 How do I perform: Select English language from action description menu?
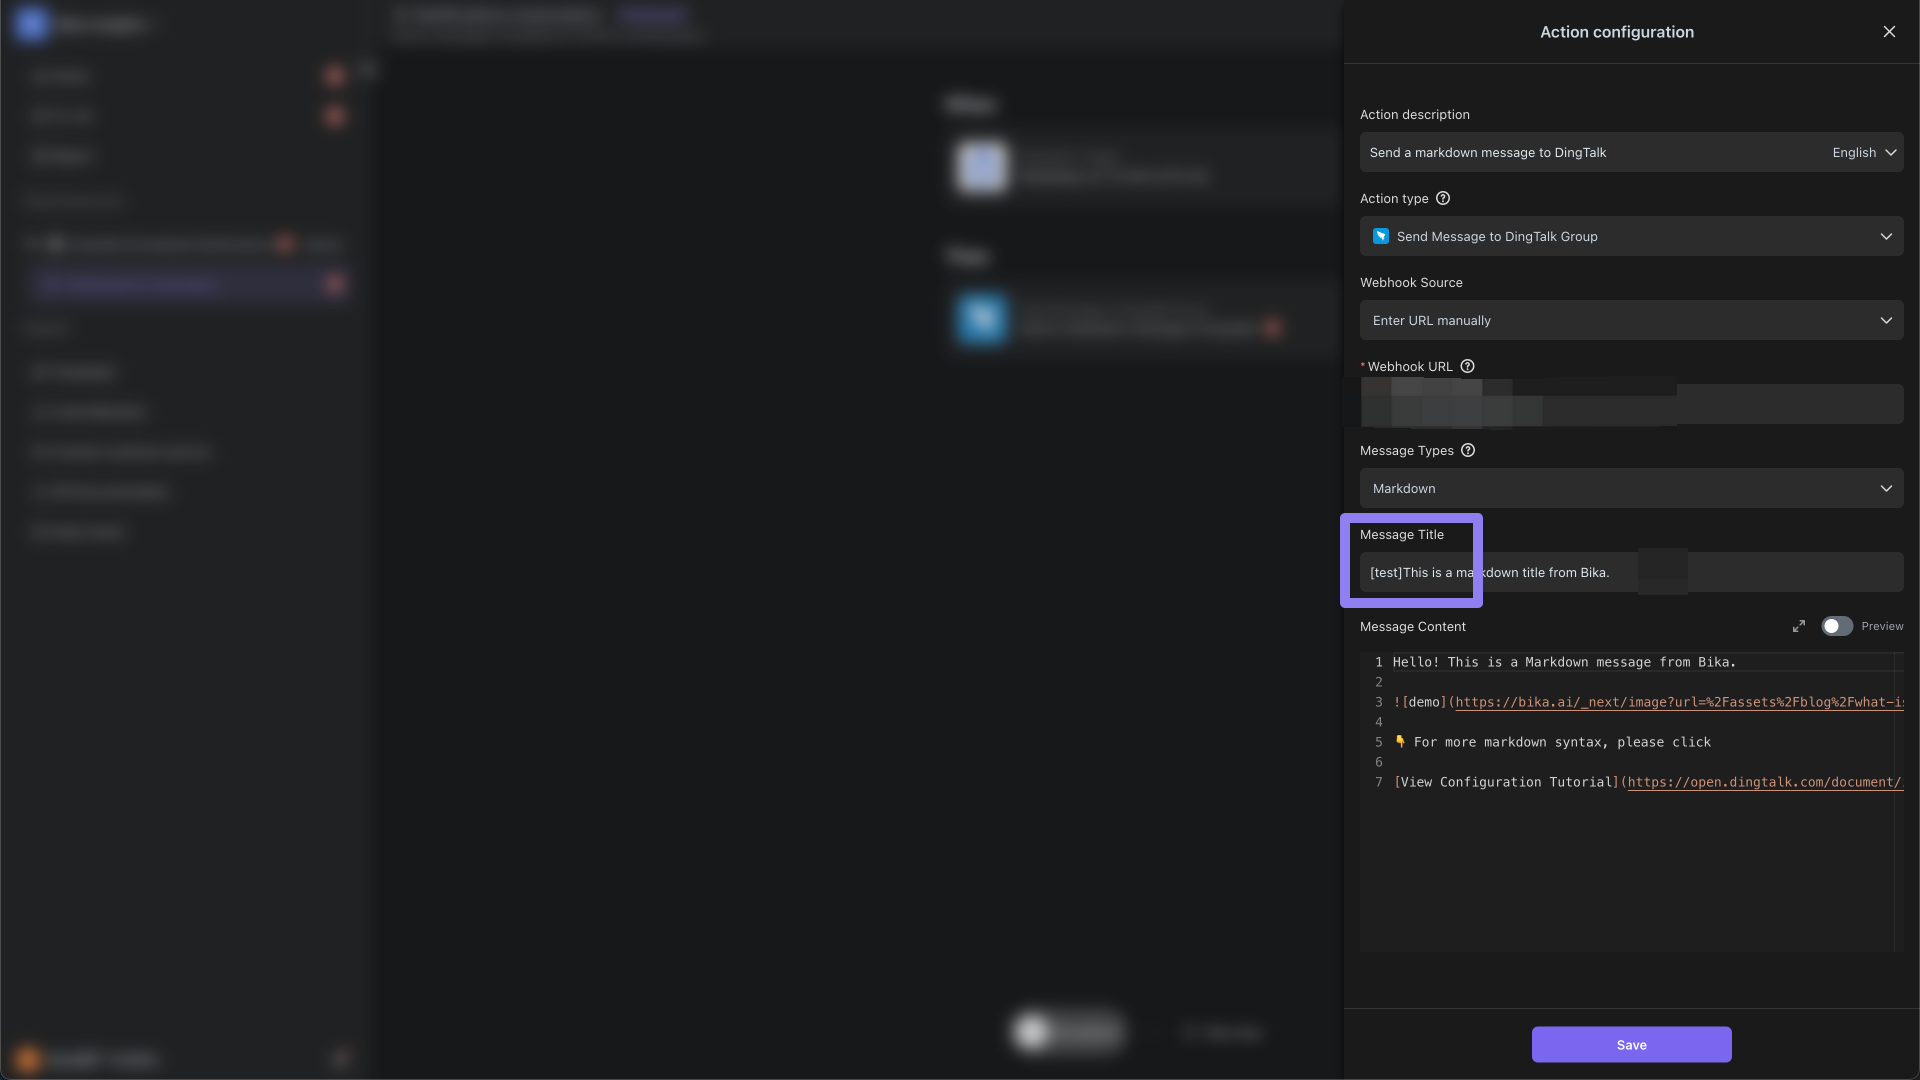tap(1863, 152)
